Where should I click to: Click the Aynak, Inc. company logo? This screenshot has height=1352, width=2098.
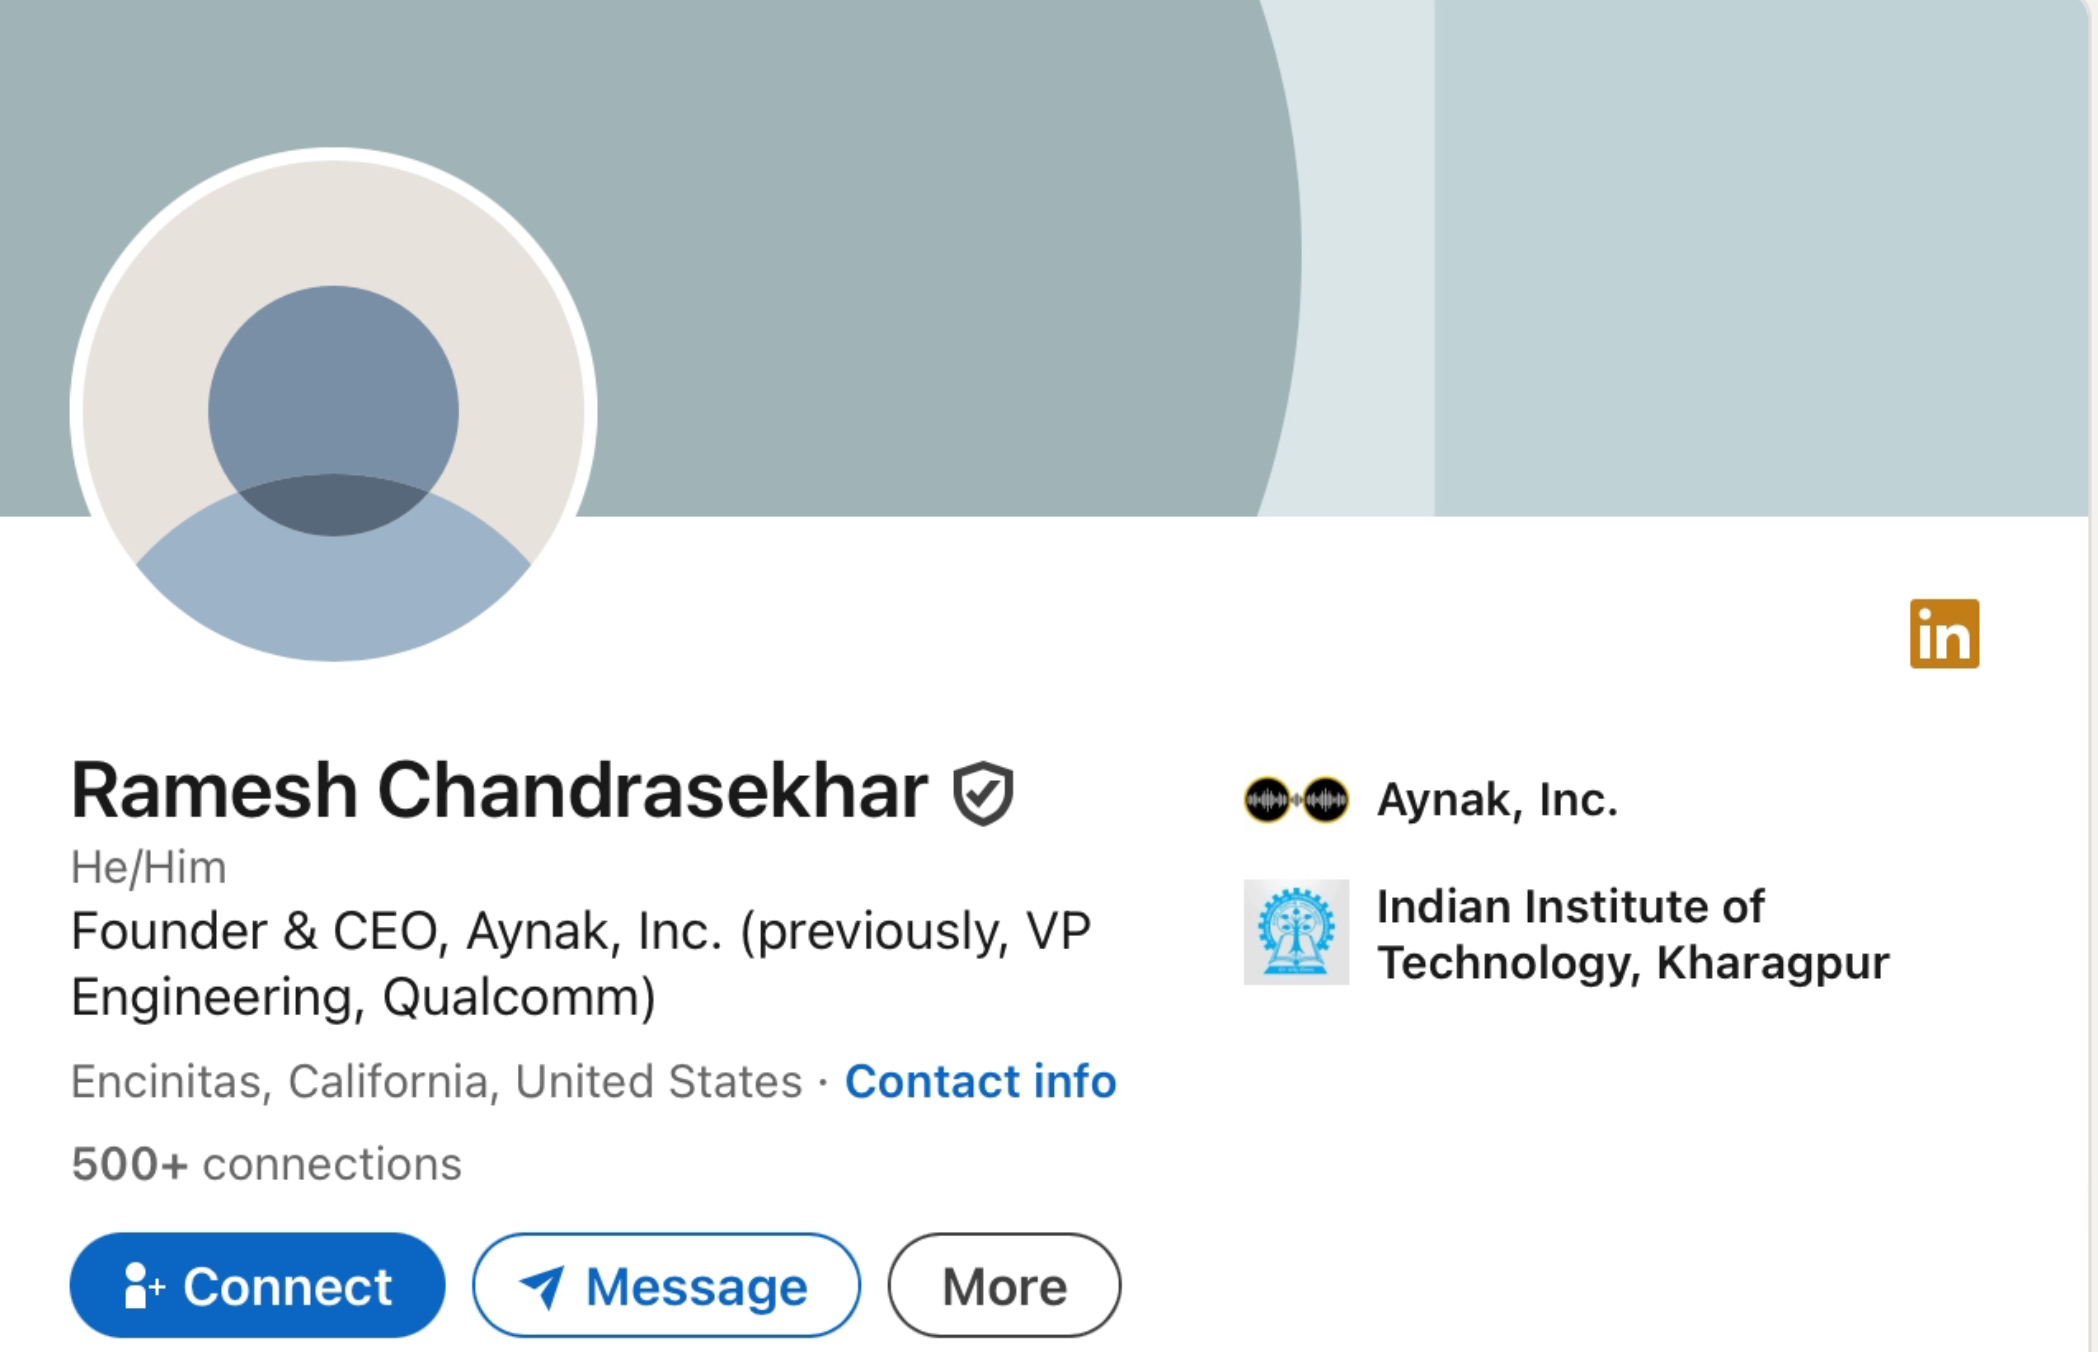click(x=1295, y=800)
